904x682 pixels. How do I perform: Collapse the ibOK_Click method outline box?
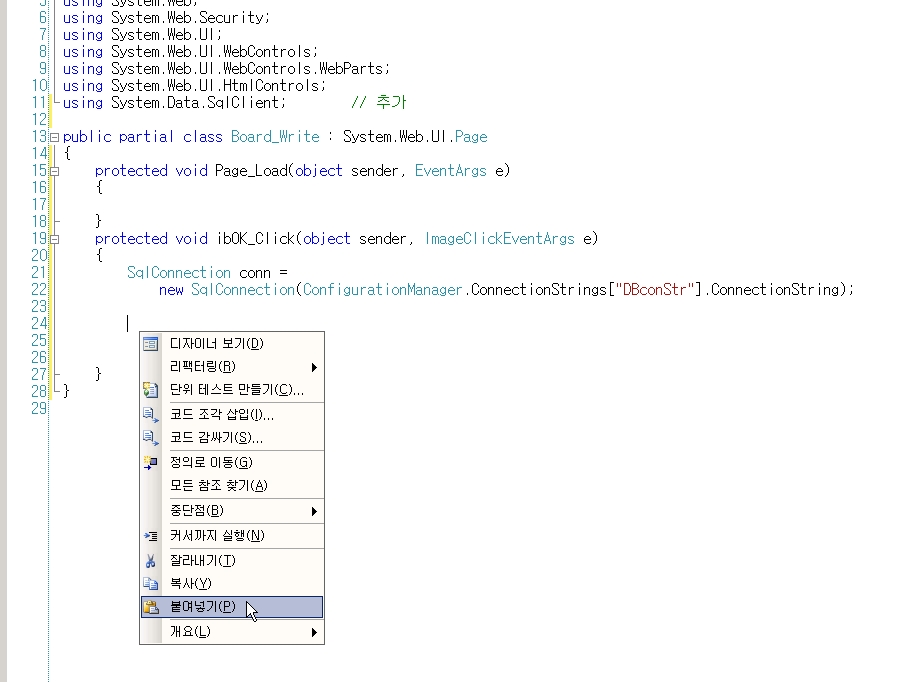coord(55,239)
